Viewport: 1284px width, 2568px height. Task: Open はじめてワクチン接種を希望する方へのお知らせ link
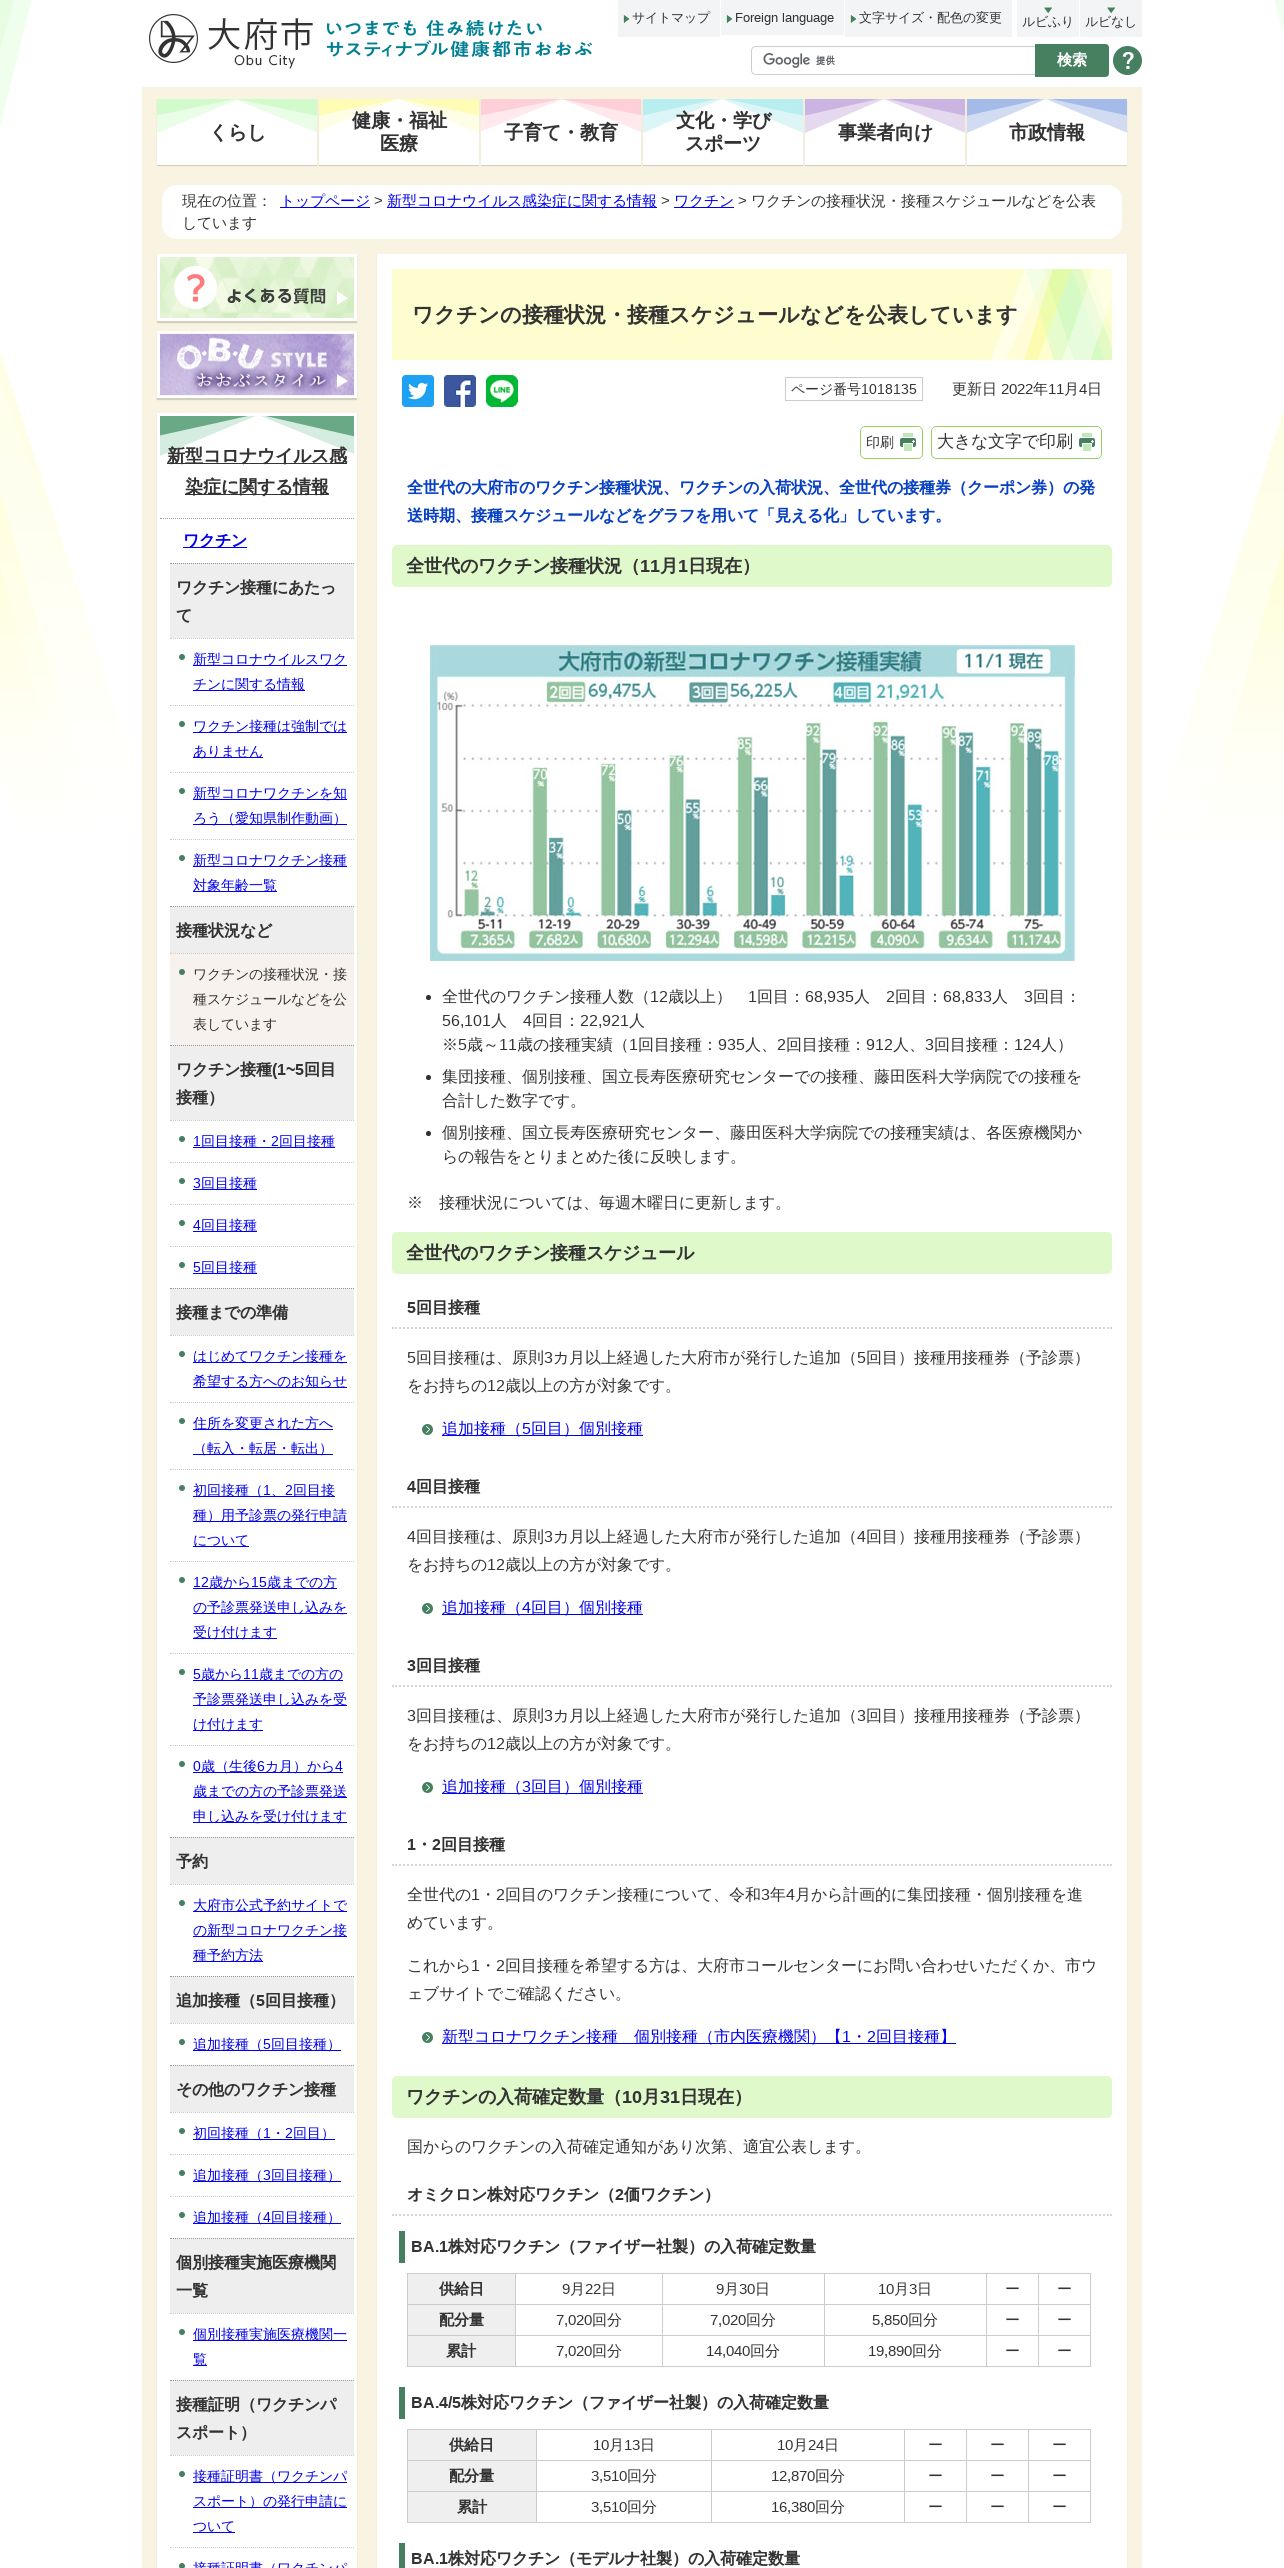270,1369
